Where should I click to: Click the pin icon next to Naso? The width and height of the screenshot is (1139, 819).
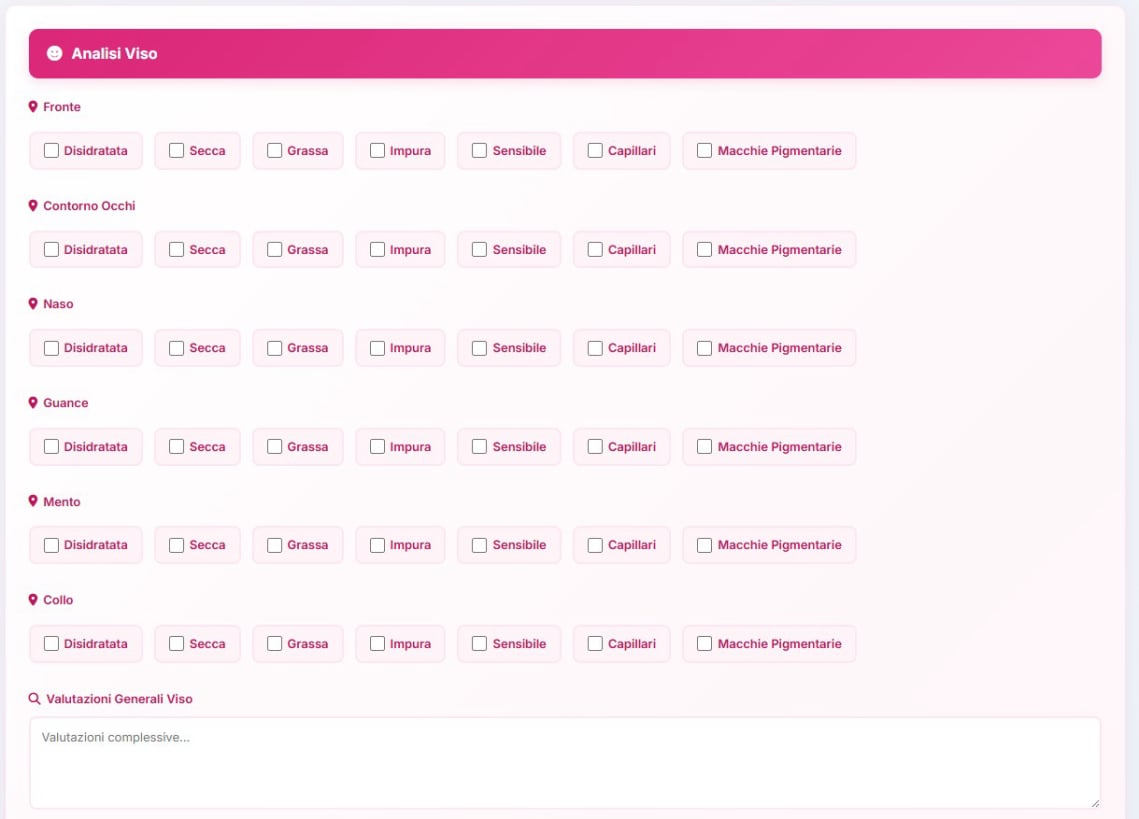(x=33, y=304)
